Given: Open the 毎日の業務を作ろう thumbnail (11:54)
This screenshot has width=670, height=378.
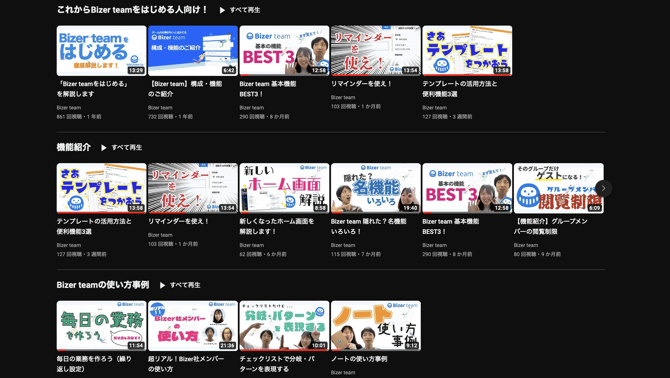Looking at the screenshot, I should [101, 326].
